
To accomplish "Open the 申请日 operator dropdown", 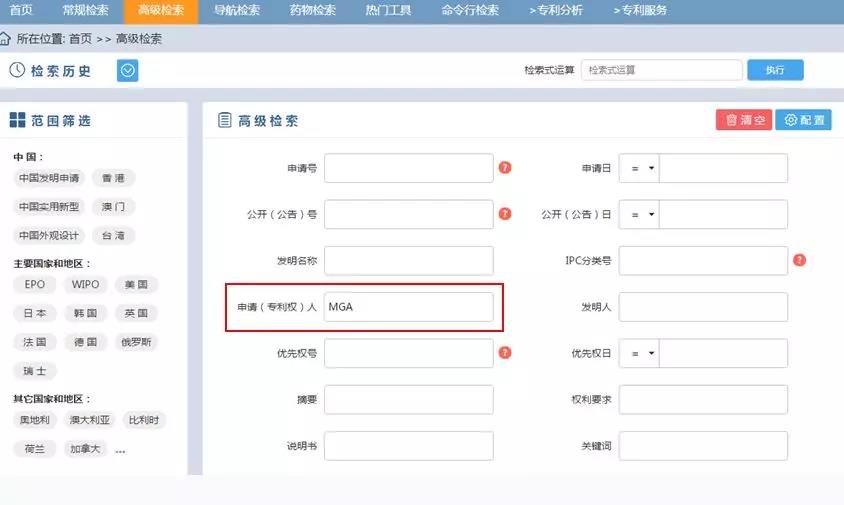I will pos(639,168).
